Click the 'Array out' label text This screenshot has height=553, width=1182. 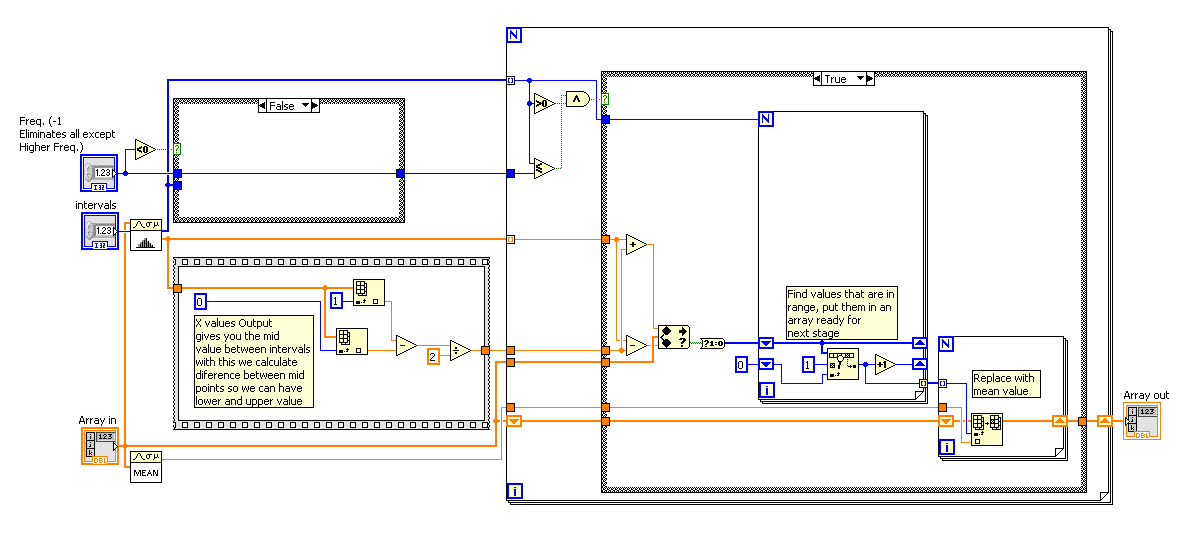coord(1146,395)
